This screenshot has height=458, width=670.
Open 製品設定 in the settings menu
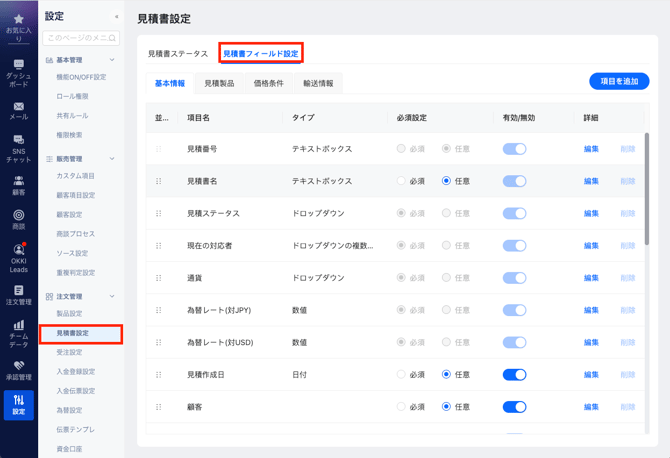click(x=69, y=314)
